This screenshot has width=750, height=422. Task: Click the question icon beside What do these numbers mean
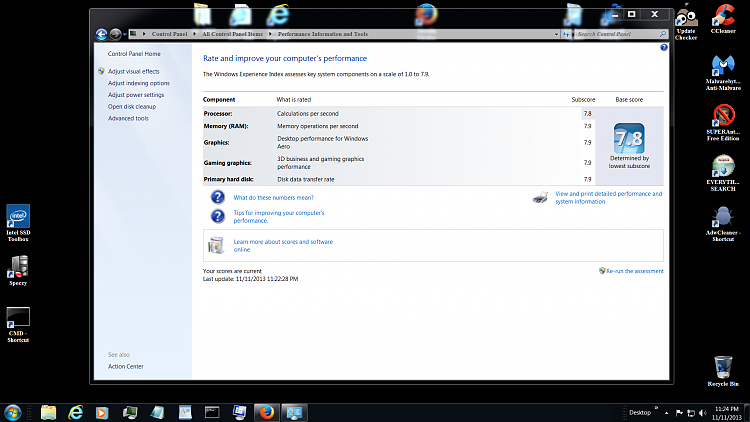(218, 197)
